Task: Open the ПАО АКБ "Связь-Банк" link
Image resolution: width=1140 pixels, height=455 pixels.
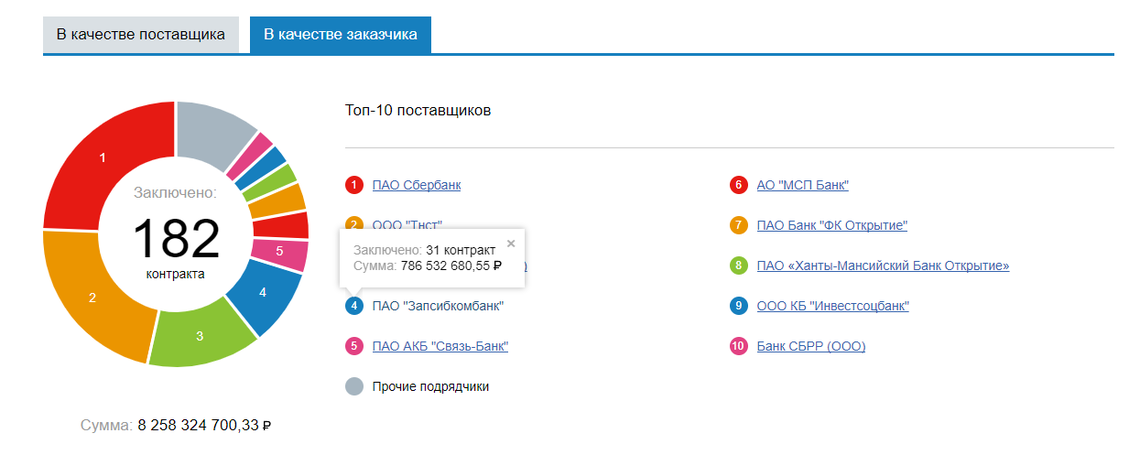Action: click(x=440, y=346)
